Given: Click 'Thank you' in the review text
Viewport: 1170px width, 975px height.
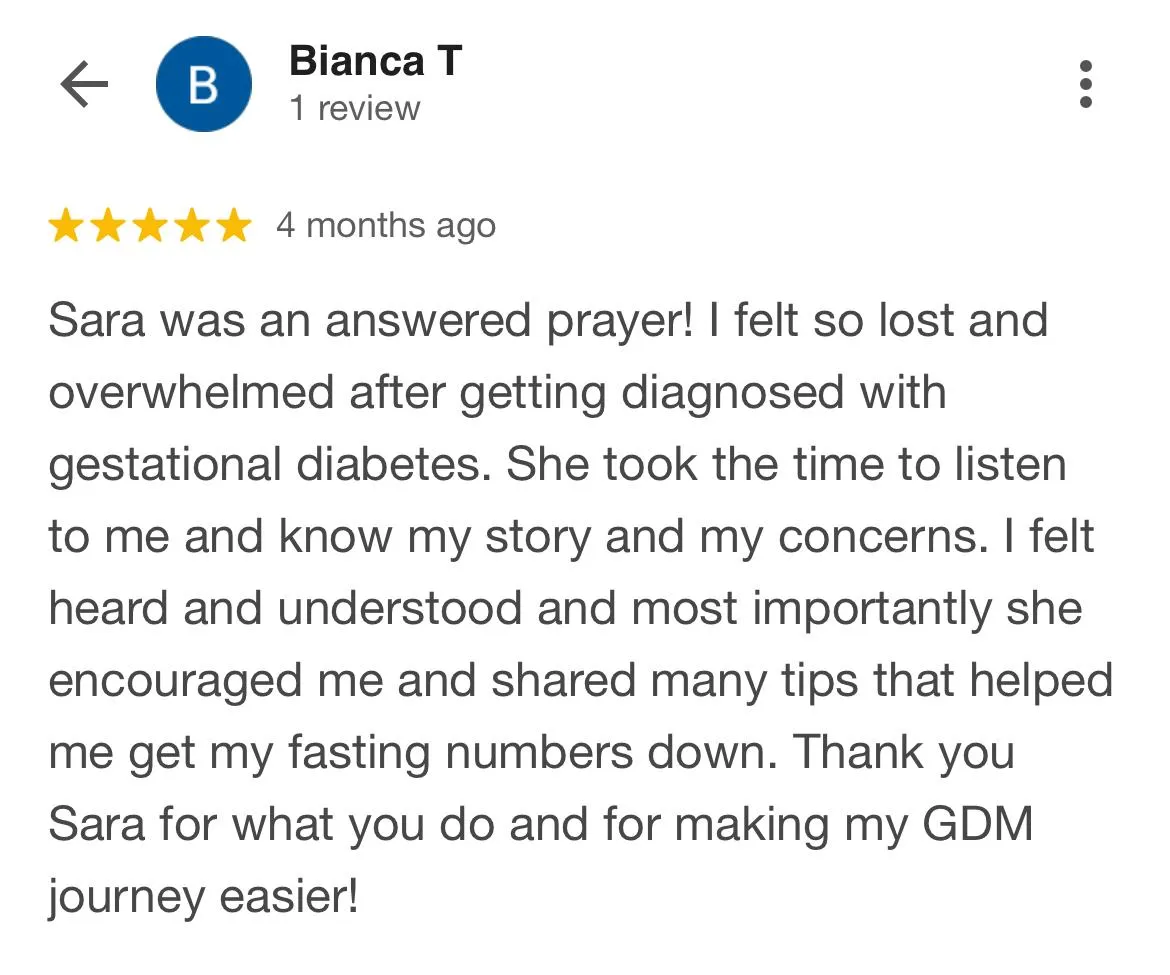Looking at the screenshot, I should 904,754.
